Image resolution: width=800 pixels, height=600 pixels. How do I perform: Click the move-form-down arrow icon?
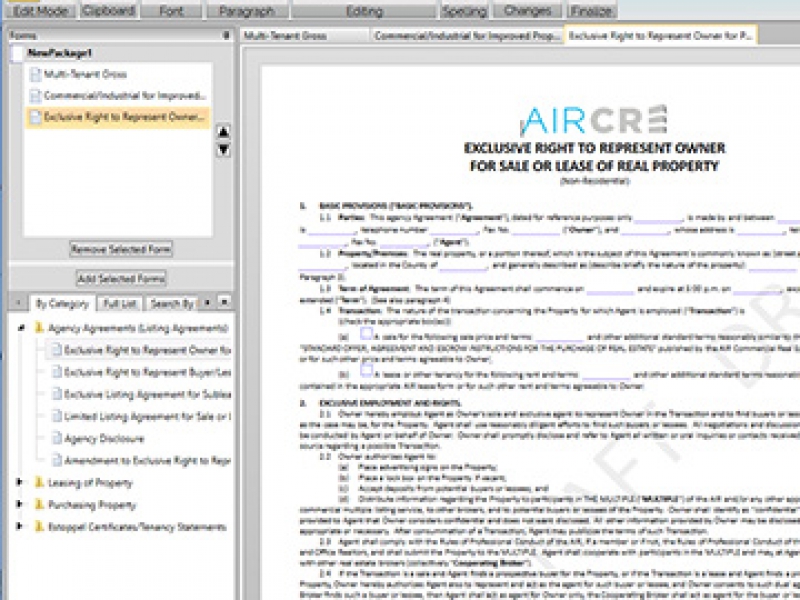[224, 149]
